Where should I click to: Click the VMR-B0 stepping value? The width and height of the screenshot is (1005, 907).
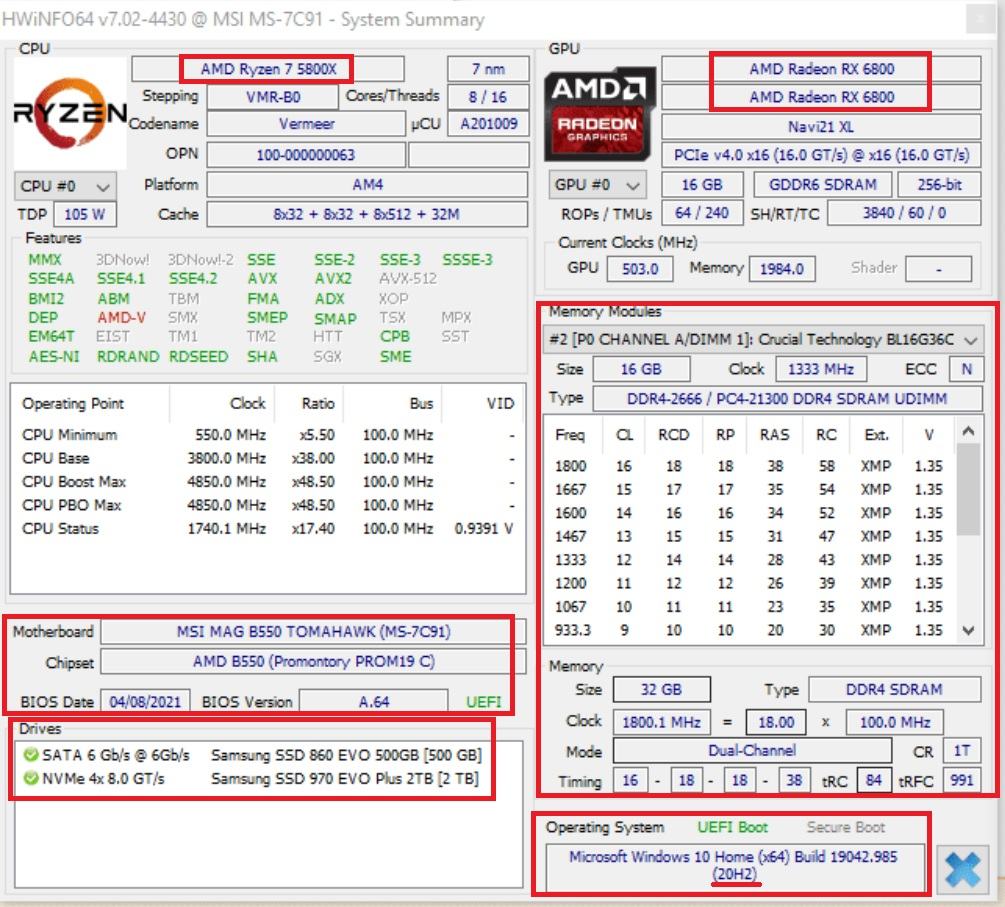pos(273,97)
